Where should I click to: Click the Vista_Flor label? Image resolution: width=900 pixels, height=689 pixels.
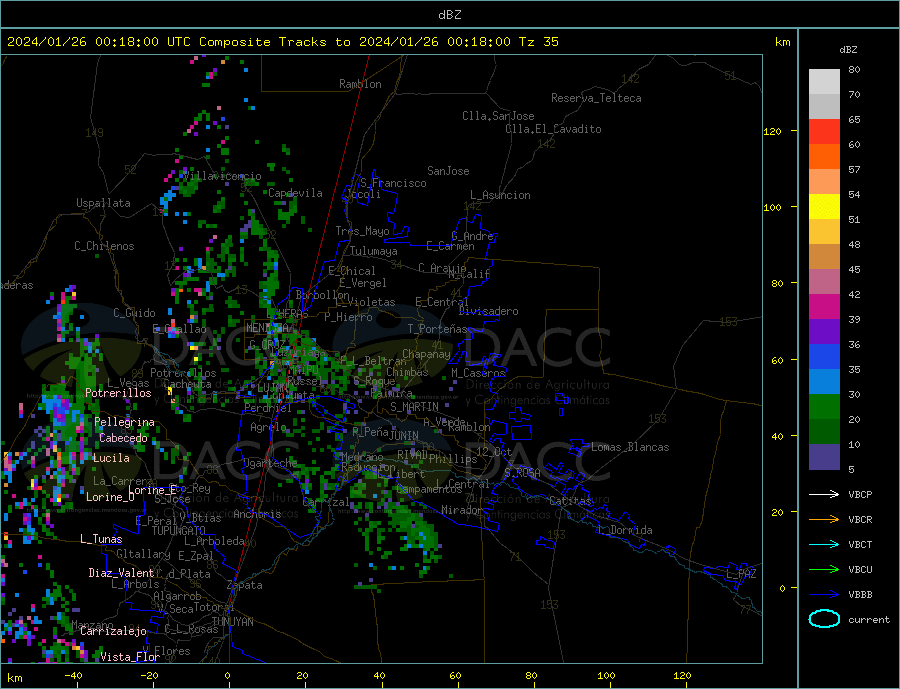pos(130,657)
